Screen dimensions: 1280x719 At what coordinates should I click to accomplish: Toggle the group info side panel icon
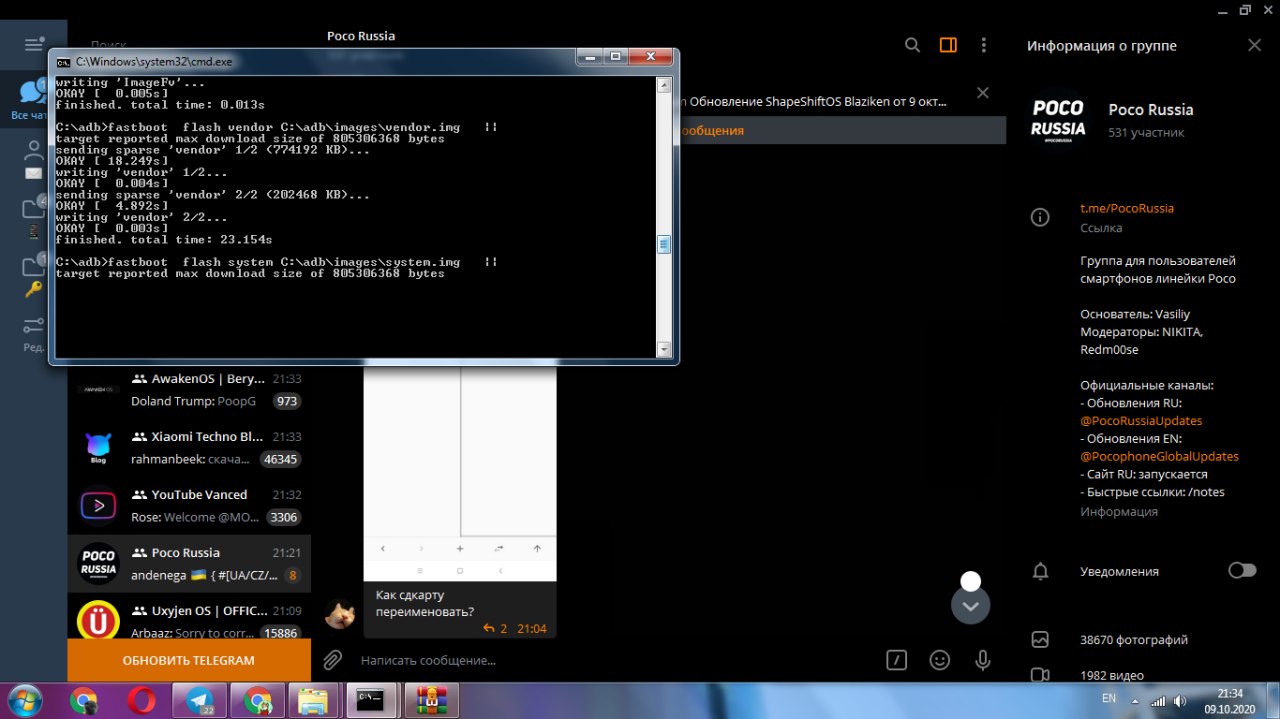(948, 45)
